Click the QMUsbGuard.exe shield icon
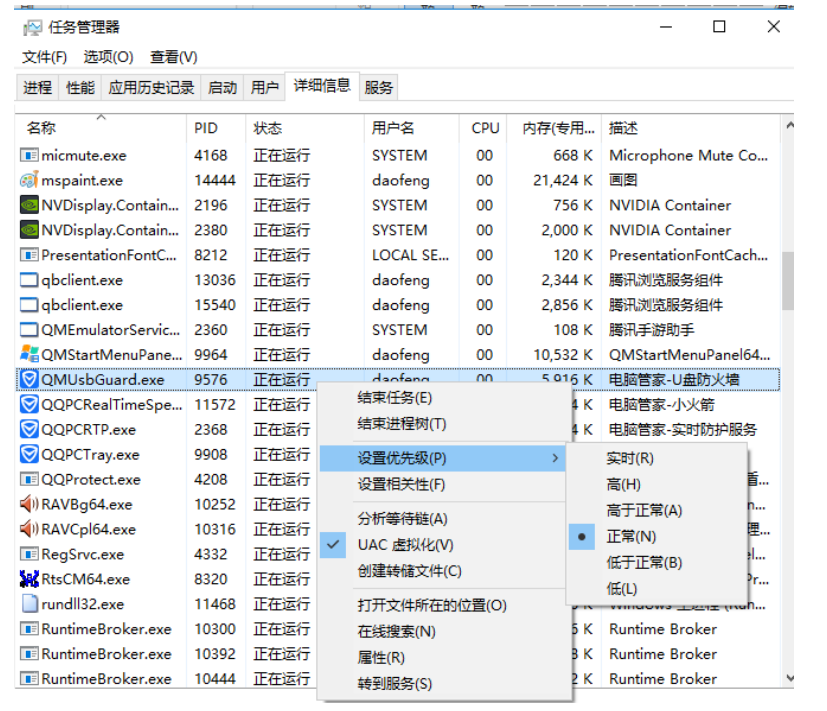This screenshot has width=827, height=711. (x=29, y=379)
